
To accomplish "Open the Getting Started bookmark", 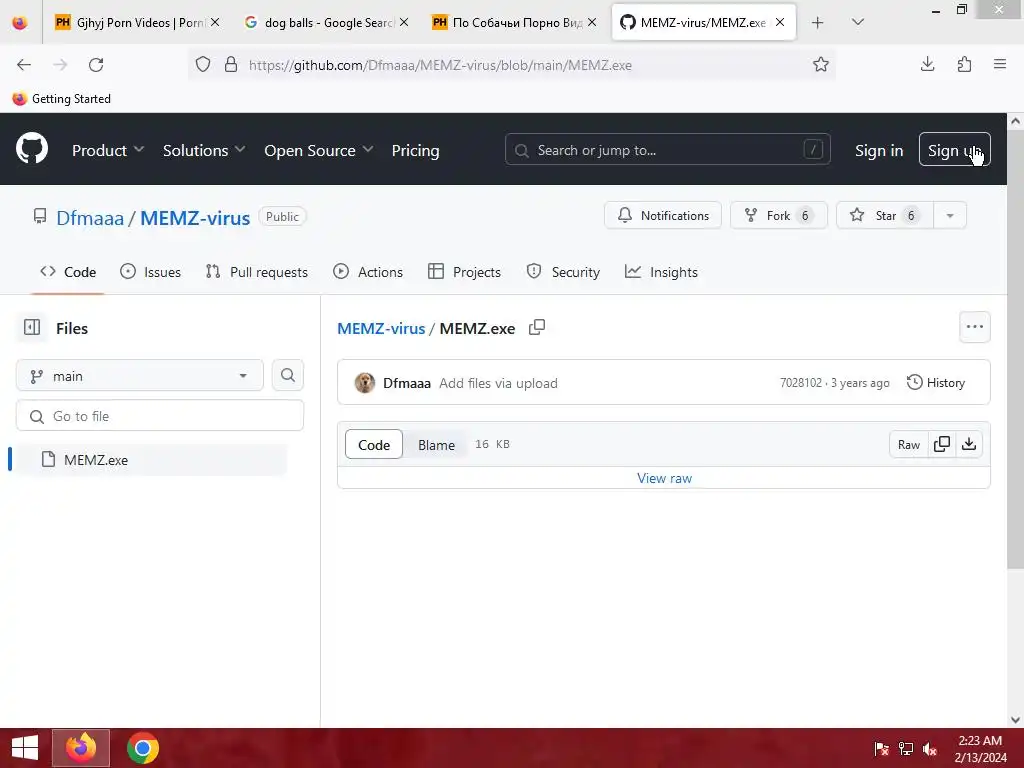I will coord(61,99).
